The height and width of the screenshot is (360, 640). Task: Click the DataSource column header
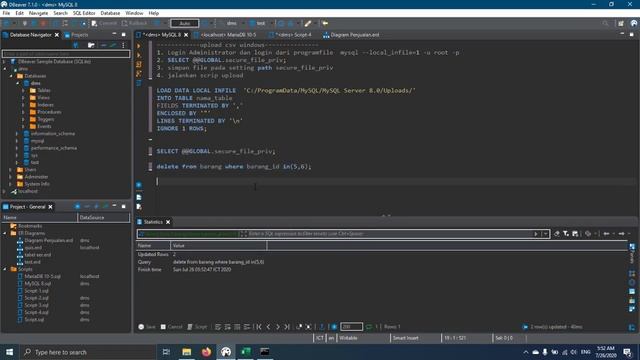104,218
